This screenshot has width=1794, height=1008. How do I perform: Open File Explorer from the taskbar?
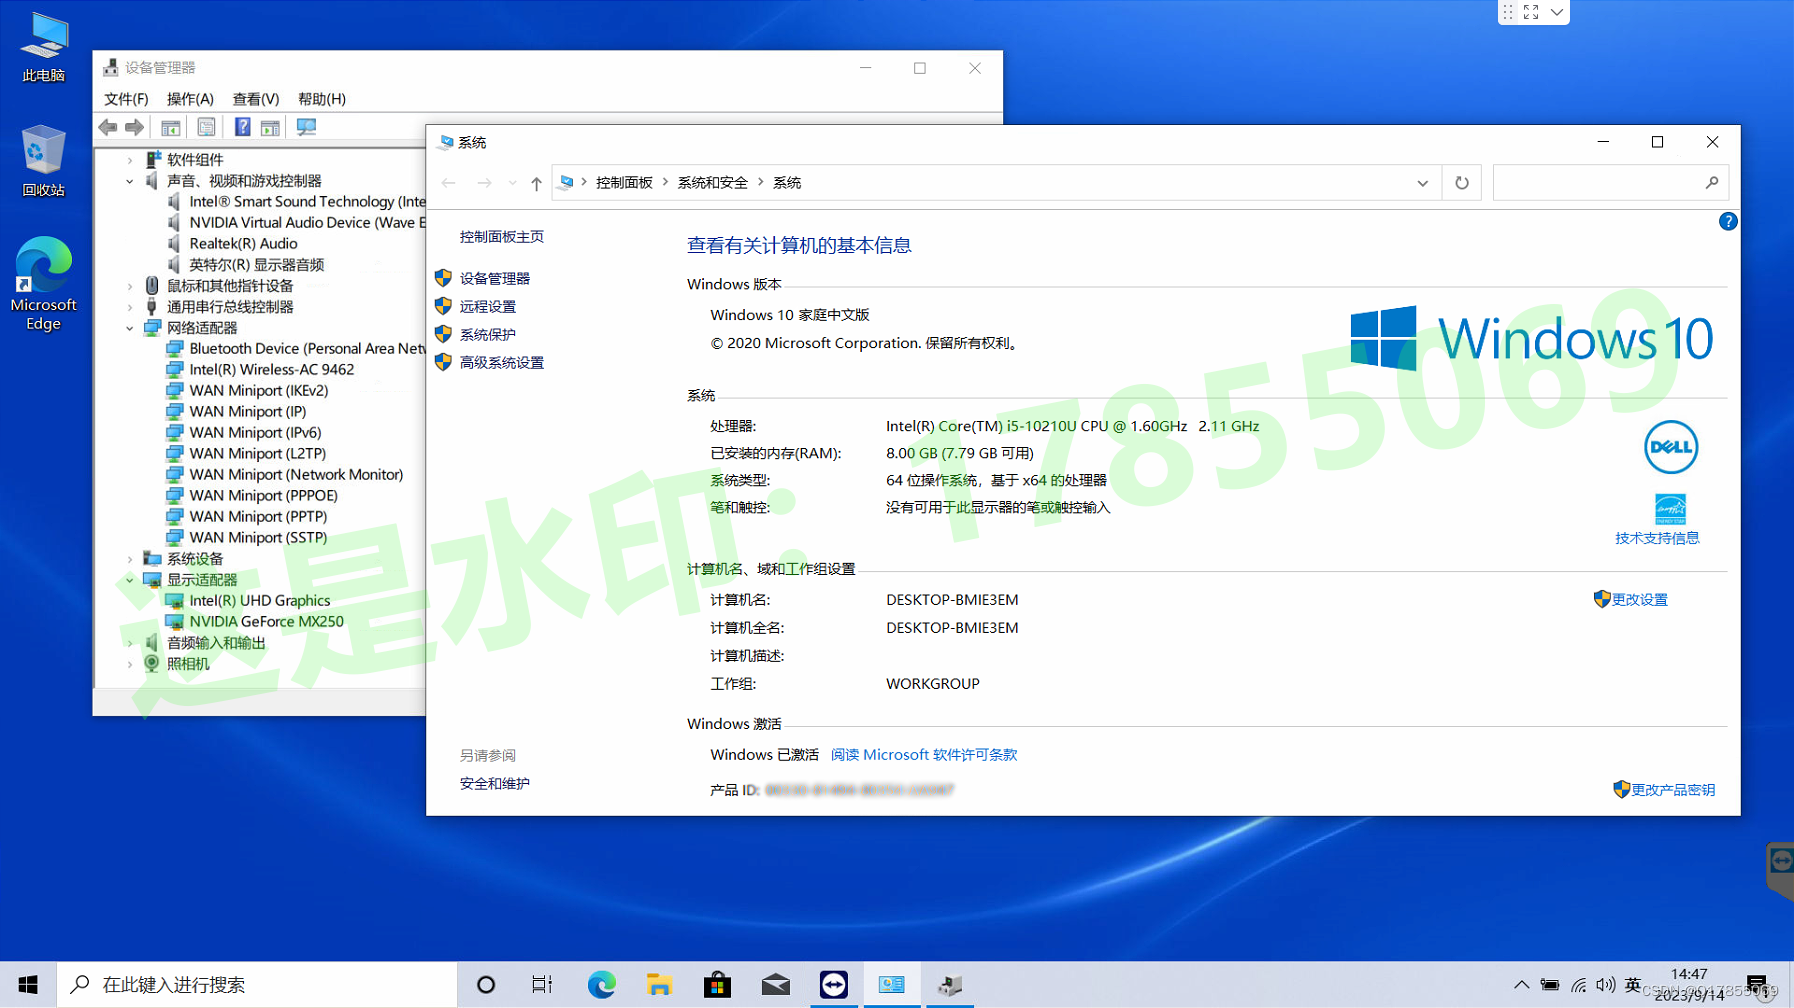pos(659,985)
